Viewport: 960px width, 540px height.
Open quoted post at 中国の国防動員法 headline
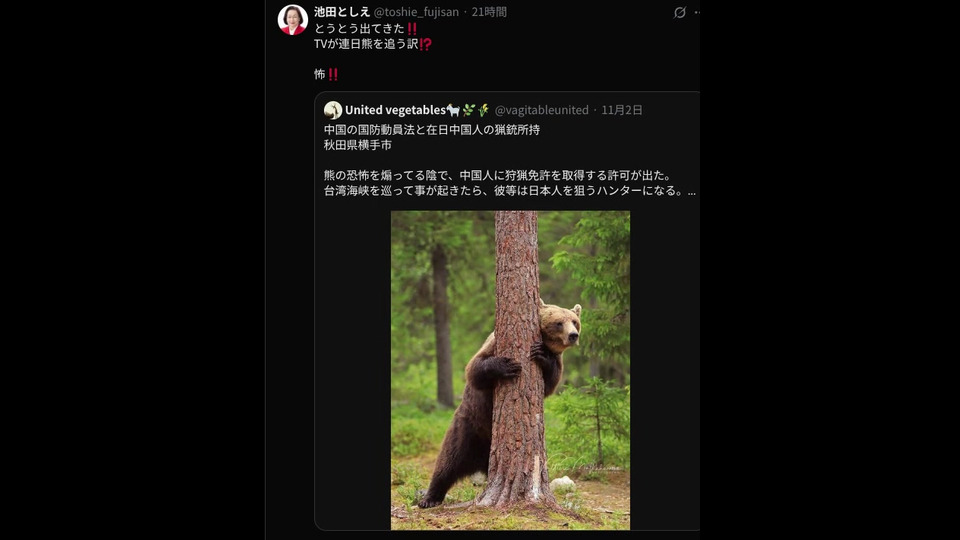pos(432,130)
